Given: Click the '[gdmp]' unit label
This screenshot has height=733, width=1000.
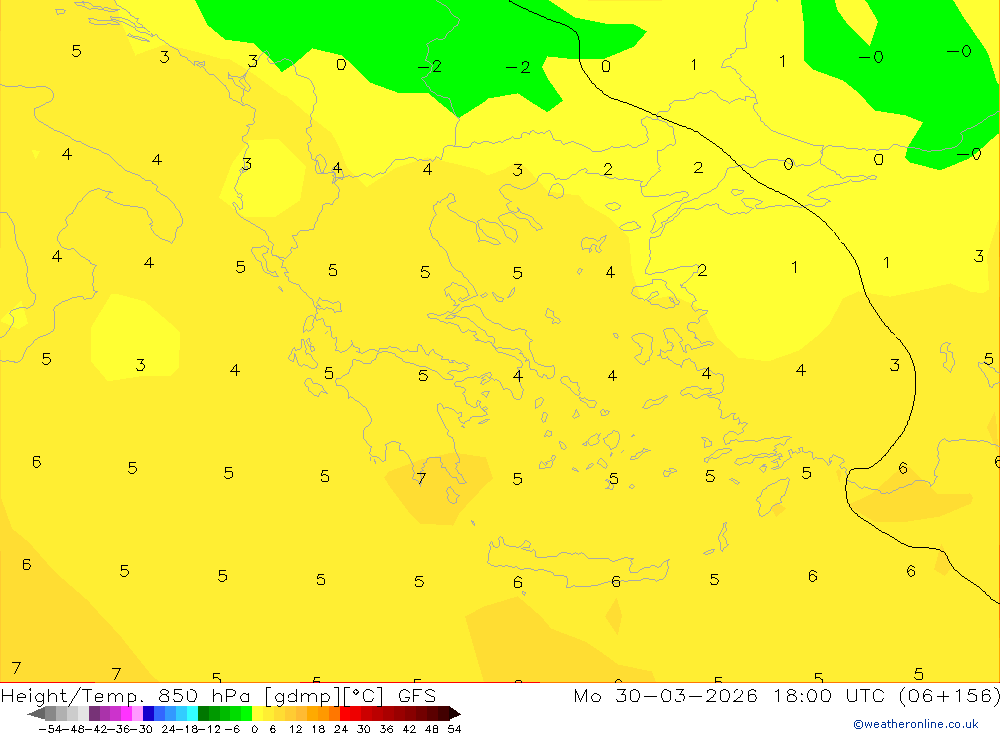Looking at the screenshot, I should pyautogui.click(x=300, y=696).
